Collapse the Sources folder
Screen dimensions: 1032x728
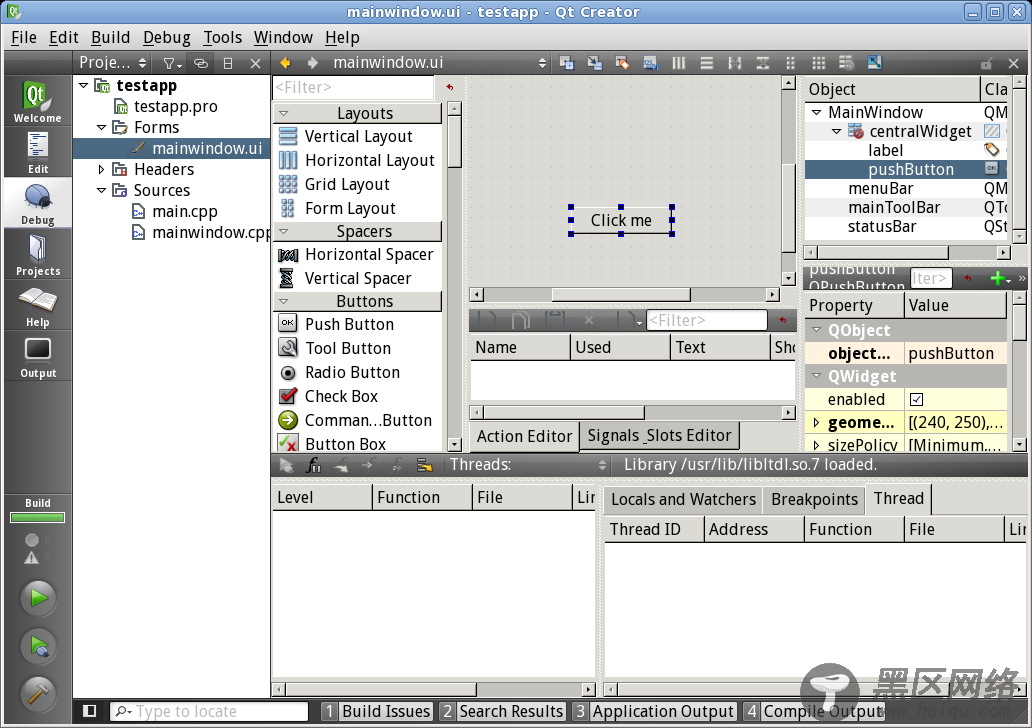click(101, 190)
